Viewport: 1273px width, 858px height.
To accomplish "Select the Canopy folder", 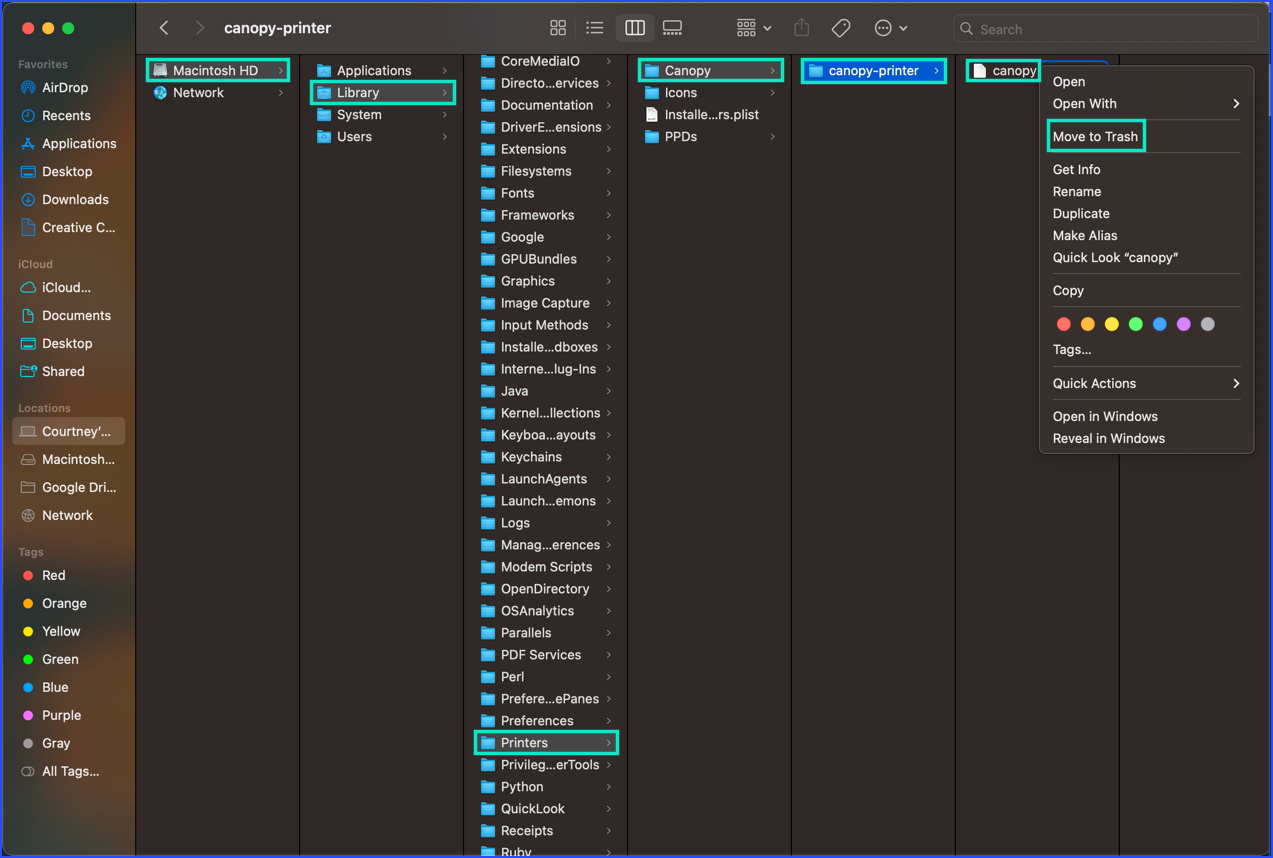I will 710,70.
